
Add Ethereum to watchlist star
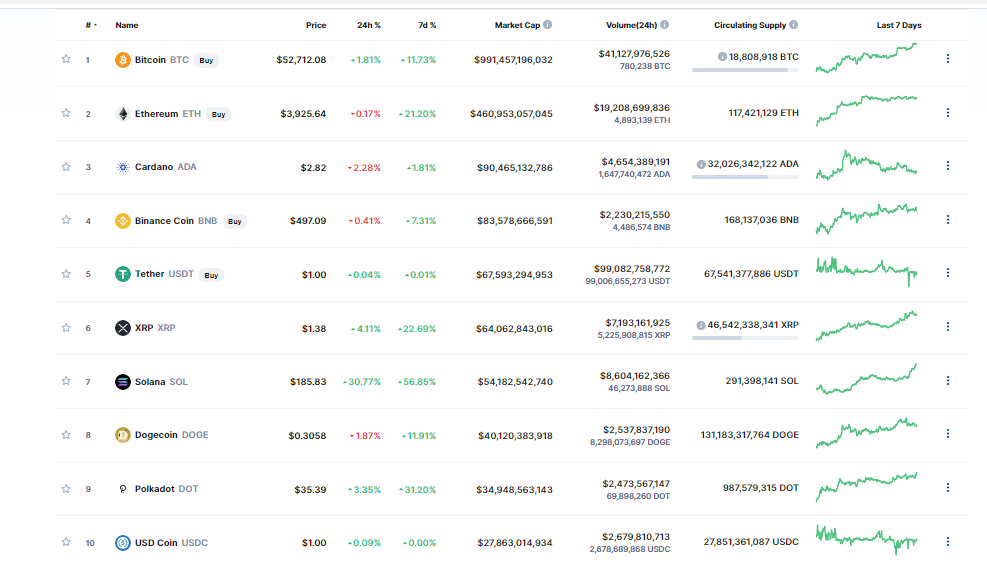(66, 113)
